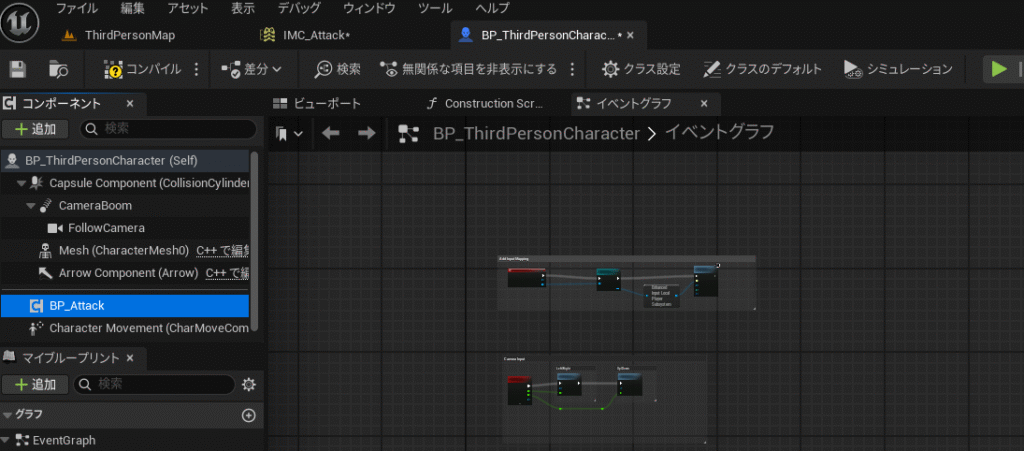Screen dimensions: 1024x451
Task: Click the Mesh skeleton icon
Action: click(45, 251)
